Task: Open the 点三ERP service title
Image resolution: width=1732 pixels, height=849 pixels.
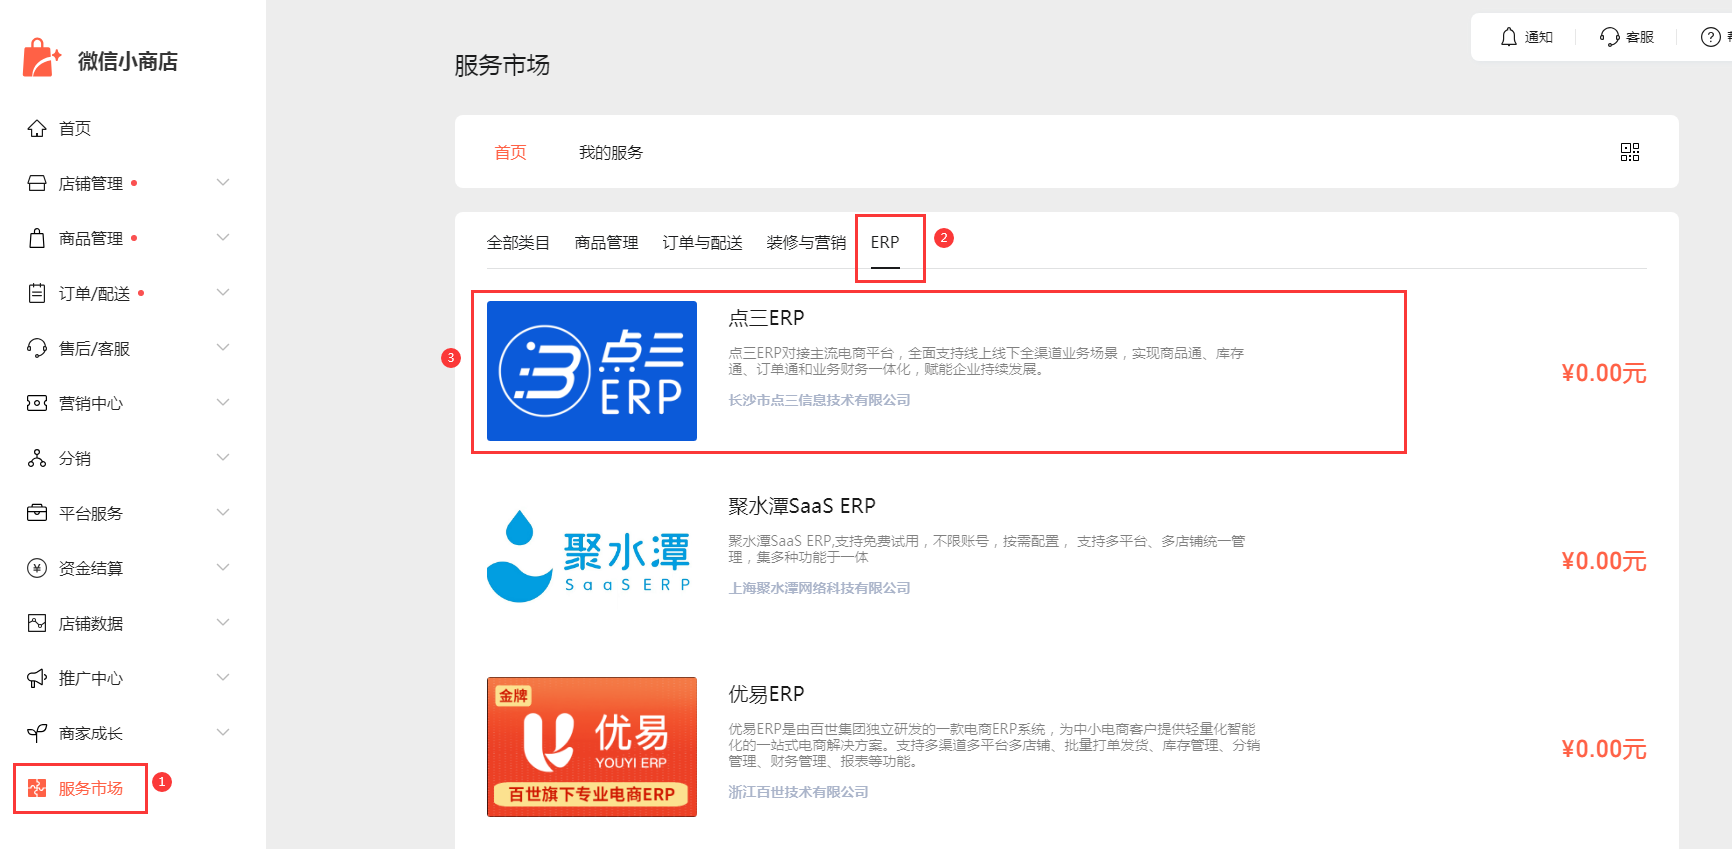Action: pyautogui.click(x=766, y=318)
